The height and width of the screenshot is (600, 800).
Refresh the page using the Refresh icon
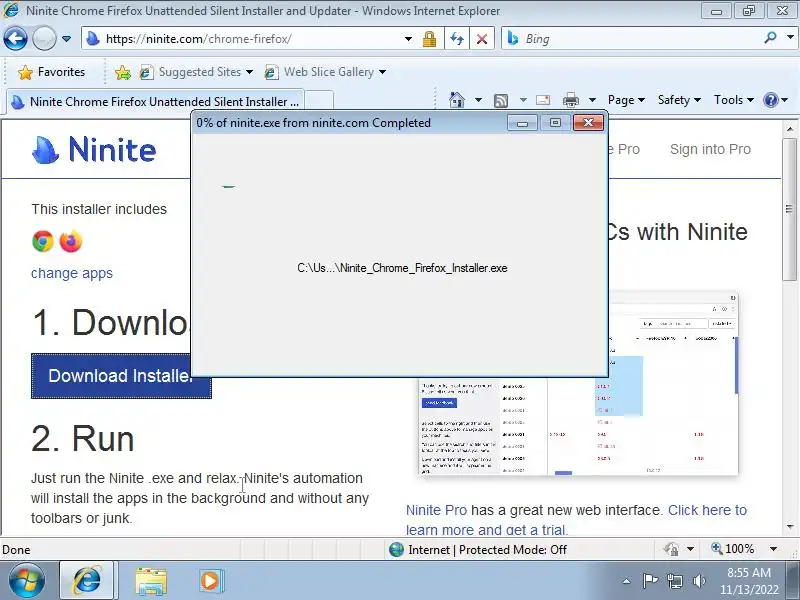point(457,39)
